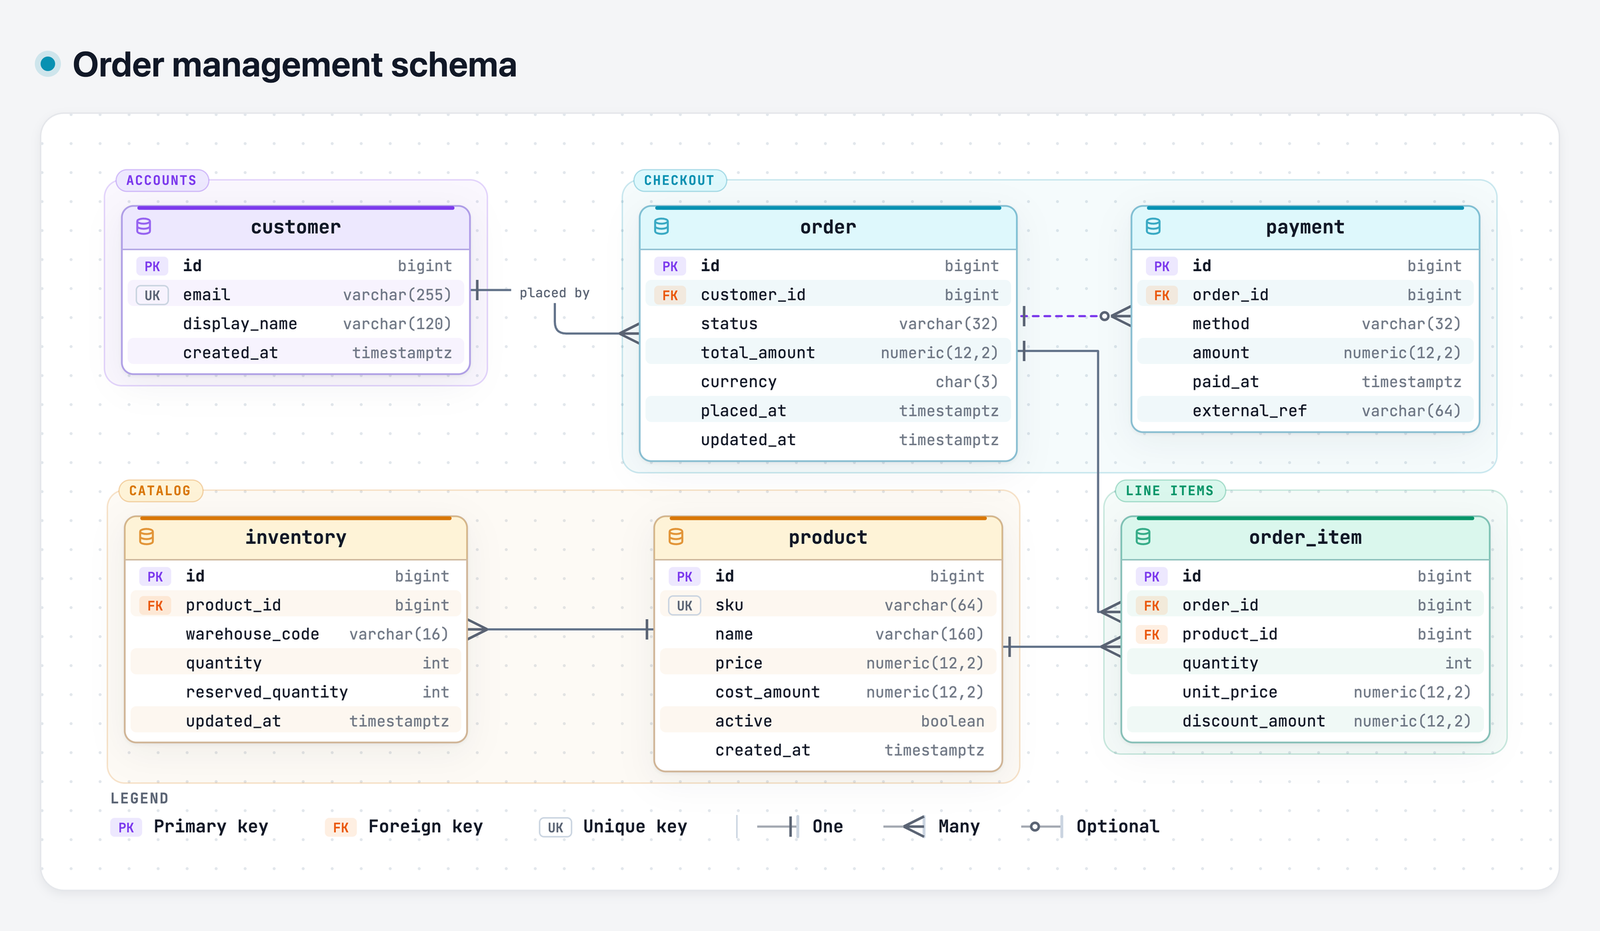The width and height of the screenshot is (1600, 931).
Task: Click the Many crow's foot legend symbol
Action: coord(904,826)
